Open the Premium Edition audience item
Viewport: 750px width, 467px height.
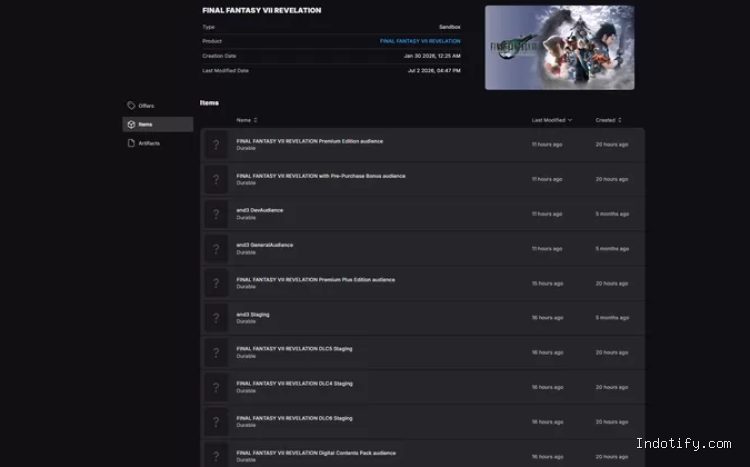pyautogui.click(x=422, y=145)
